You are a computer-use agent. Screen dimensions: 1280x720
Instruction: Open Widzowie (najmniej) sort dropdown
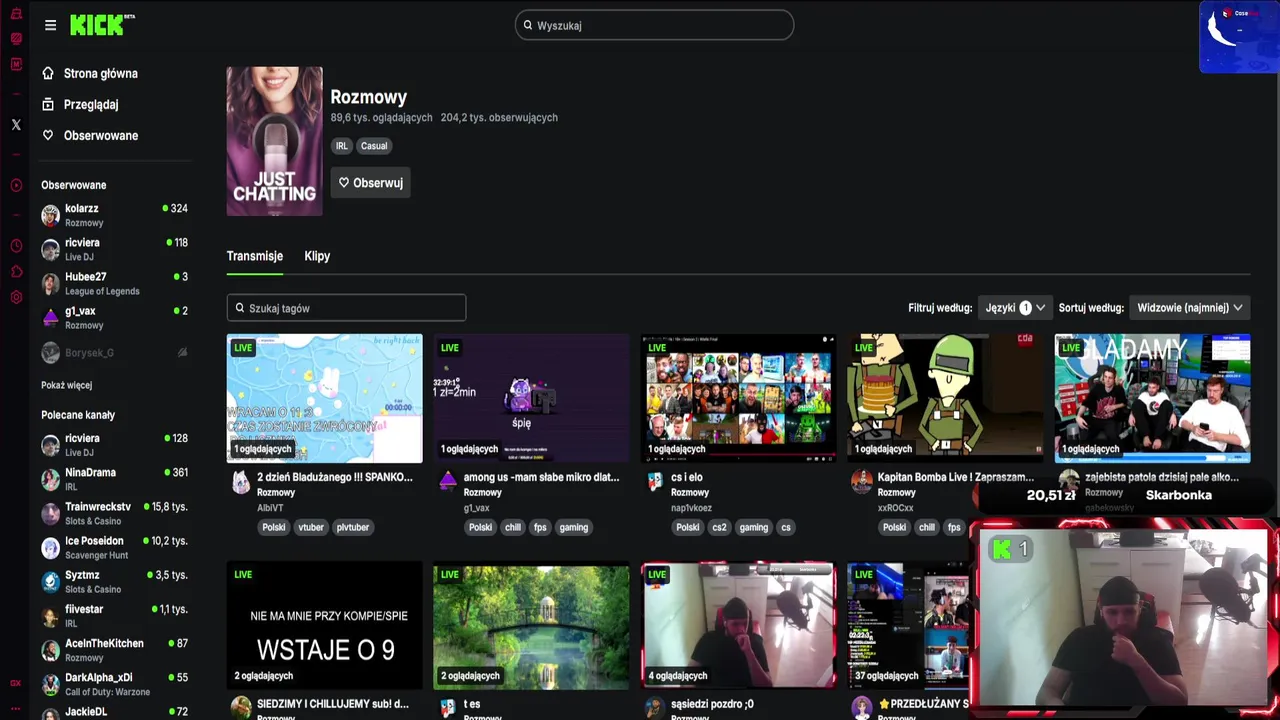click(1189, 308)
